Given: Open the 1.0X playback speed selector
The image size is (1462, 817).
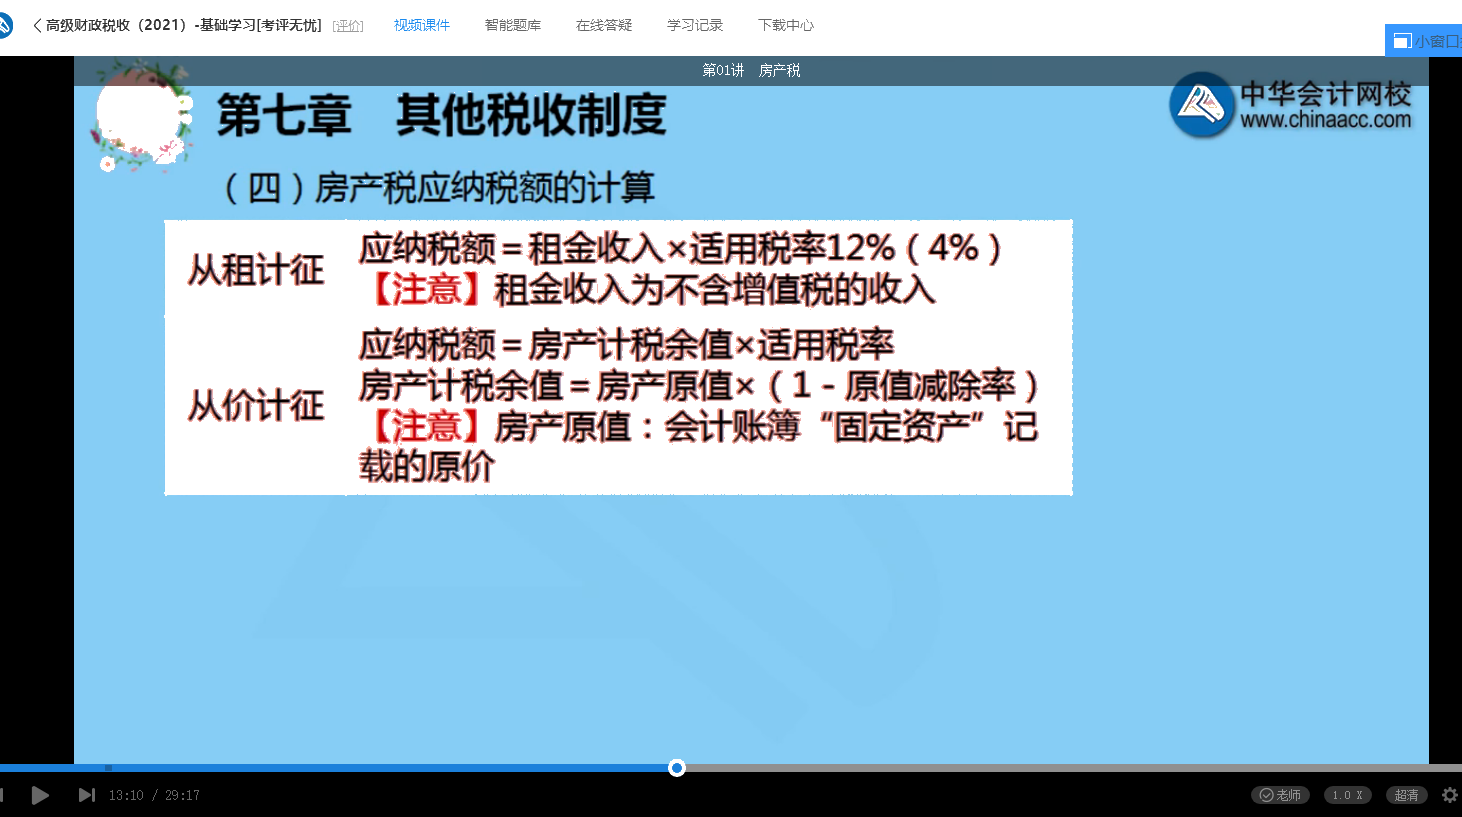Looking at the screenshot, I should click(x=1347, y=795).
